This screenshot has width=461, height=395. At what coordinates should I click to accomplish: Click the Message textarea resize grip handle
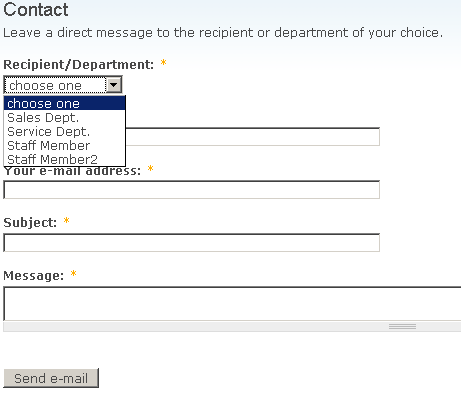point(402,326)
